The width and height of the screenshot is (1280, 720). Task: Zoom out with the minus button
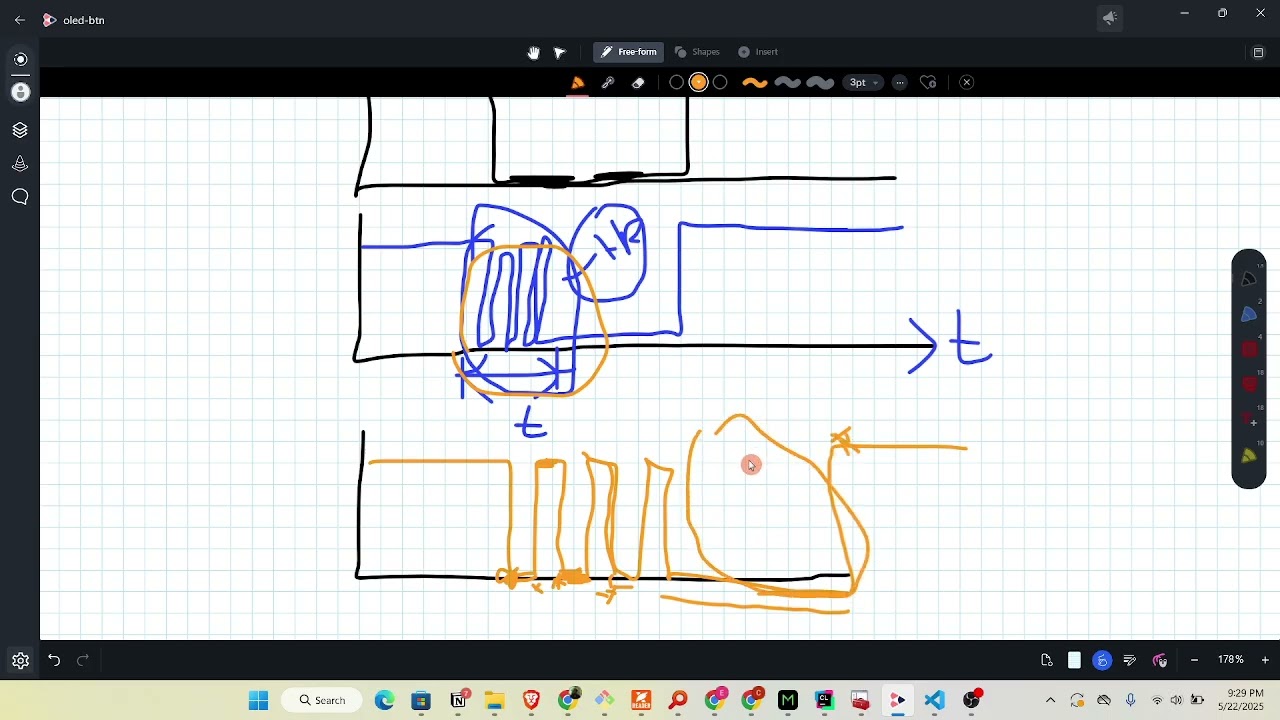pyautogui.click(x=1194, y=660)
